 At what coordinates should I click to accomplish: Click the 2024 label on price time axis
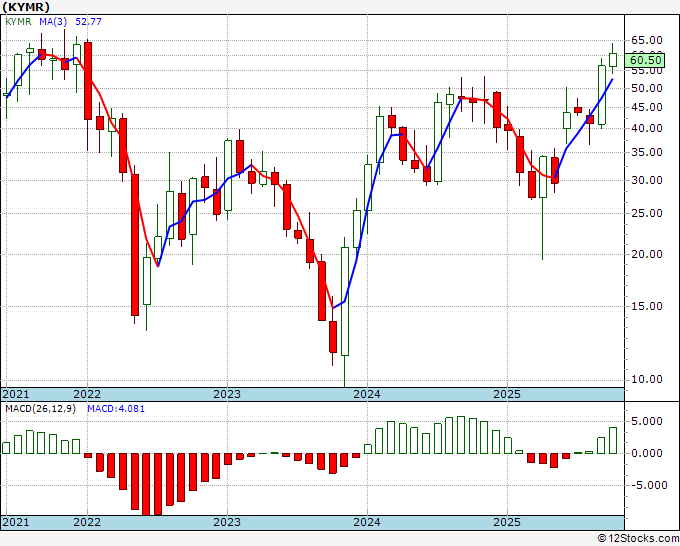[x=367, y=394]
